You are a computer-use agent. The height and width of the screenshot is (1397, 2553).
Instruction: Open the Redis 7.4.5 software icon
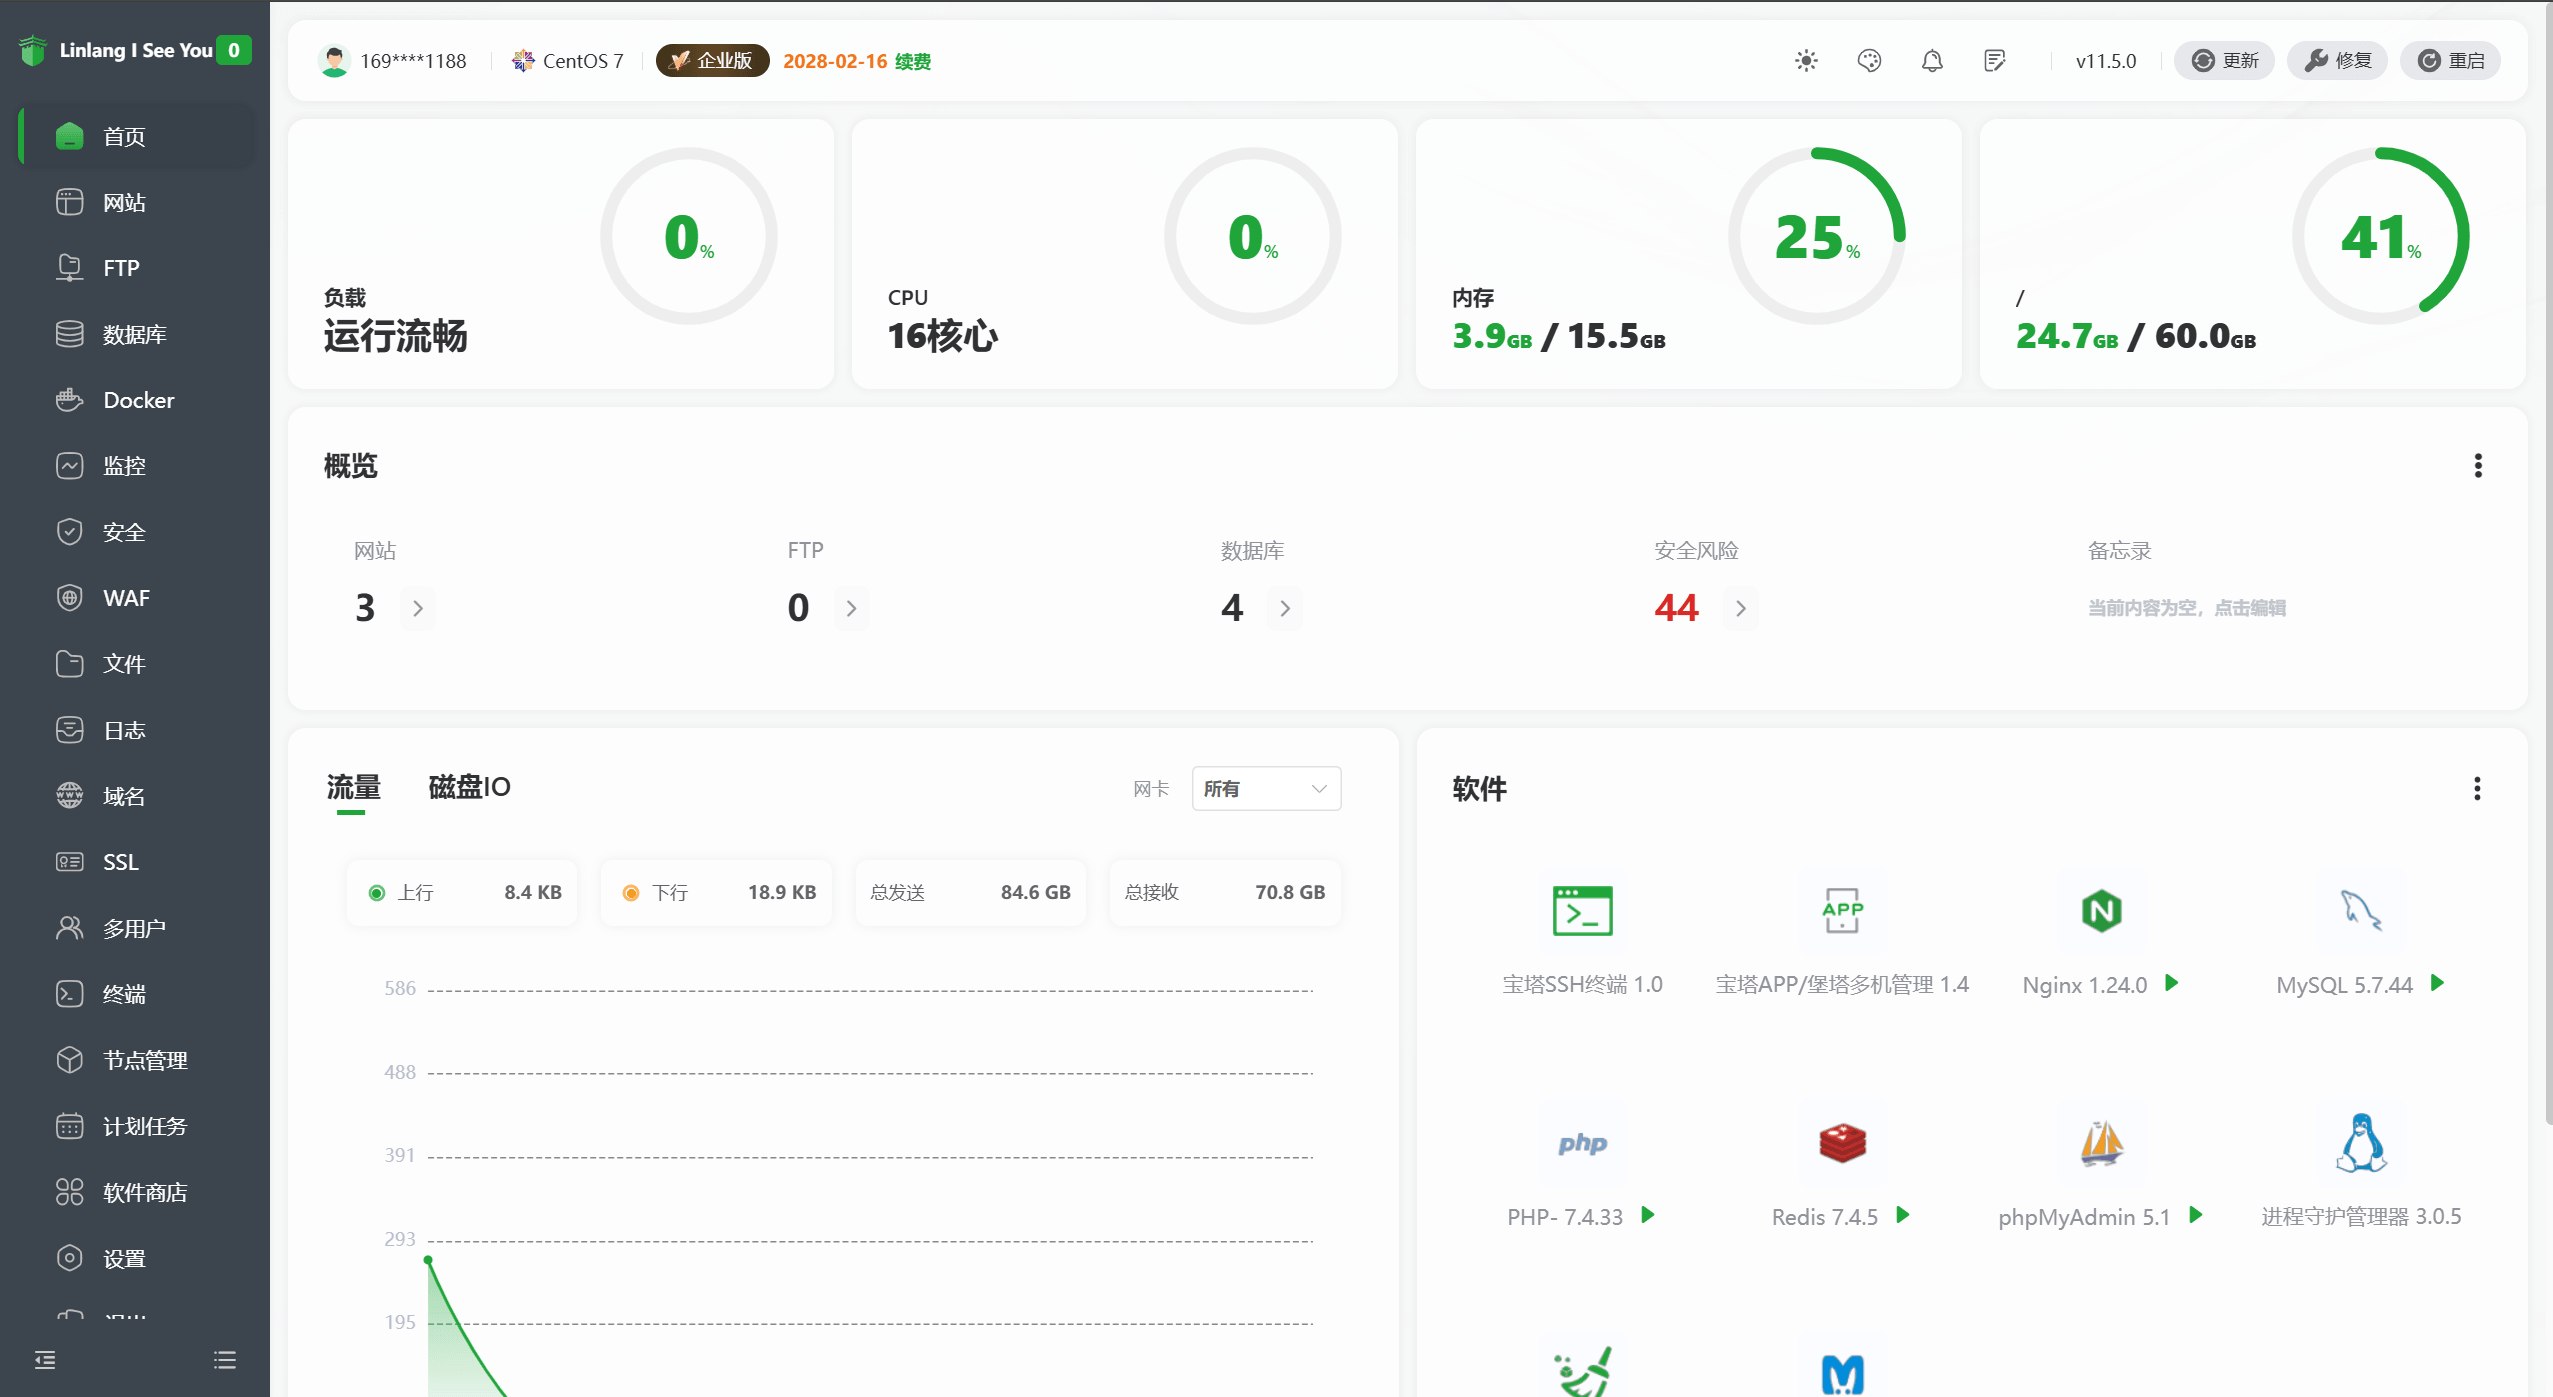(x=1840, y=1143)
